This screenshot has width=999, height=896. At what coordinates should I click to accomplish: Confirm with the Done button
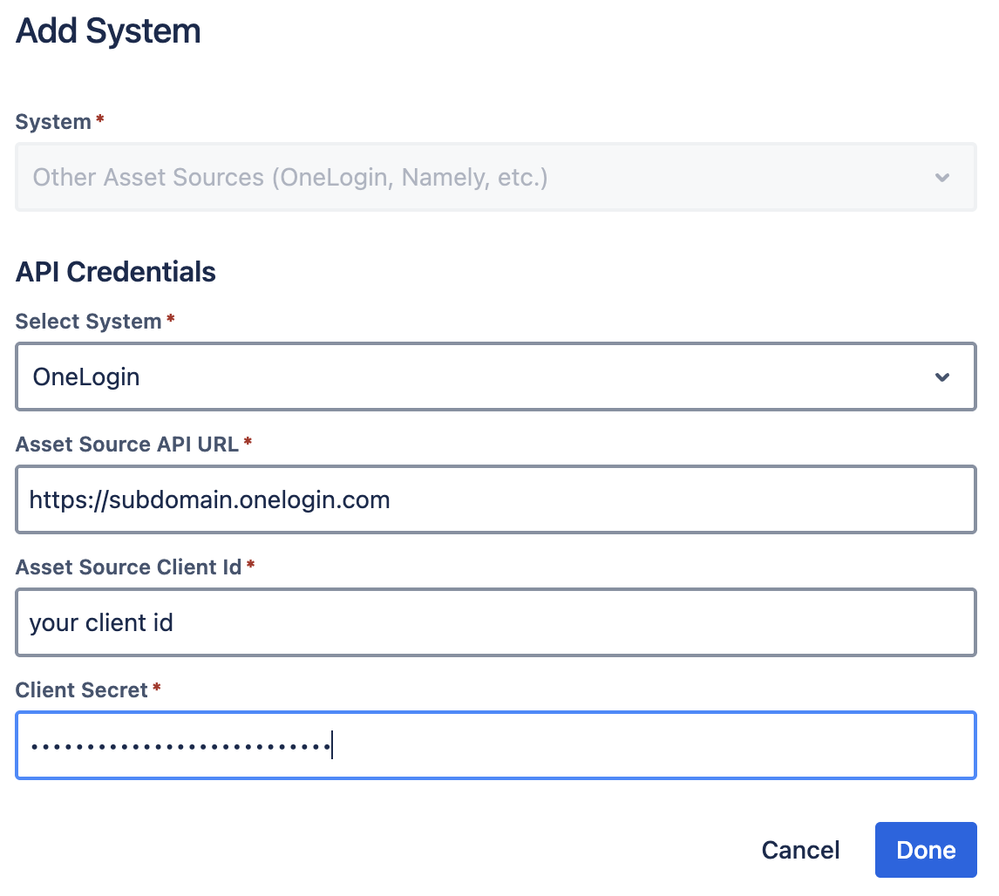point(926,850)
